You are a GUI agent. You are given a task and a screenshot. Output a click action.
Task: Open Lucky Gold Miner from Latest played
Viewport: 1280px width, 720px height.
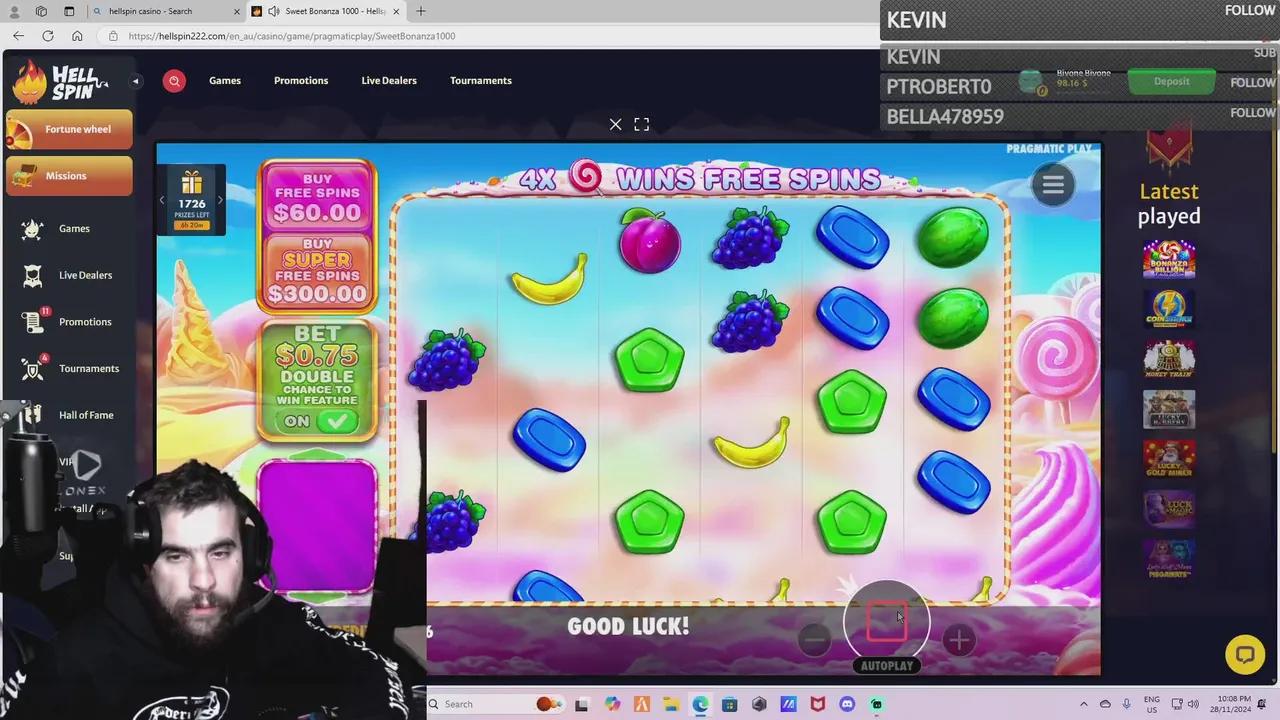coord(1169,459)
